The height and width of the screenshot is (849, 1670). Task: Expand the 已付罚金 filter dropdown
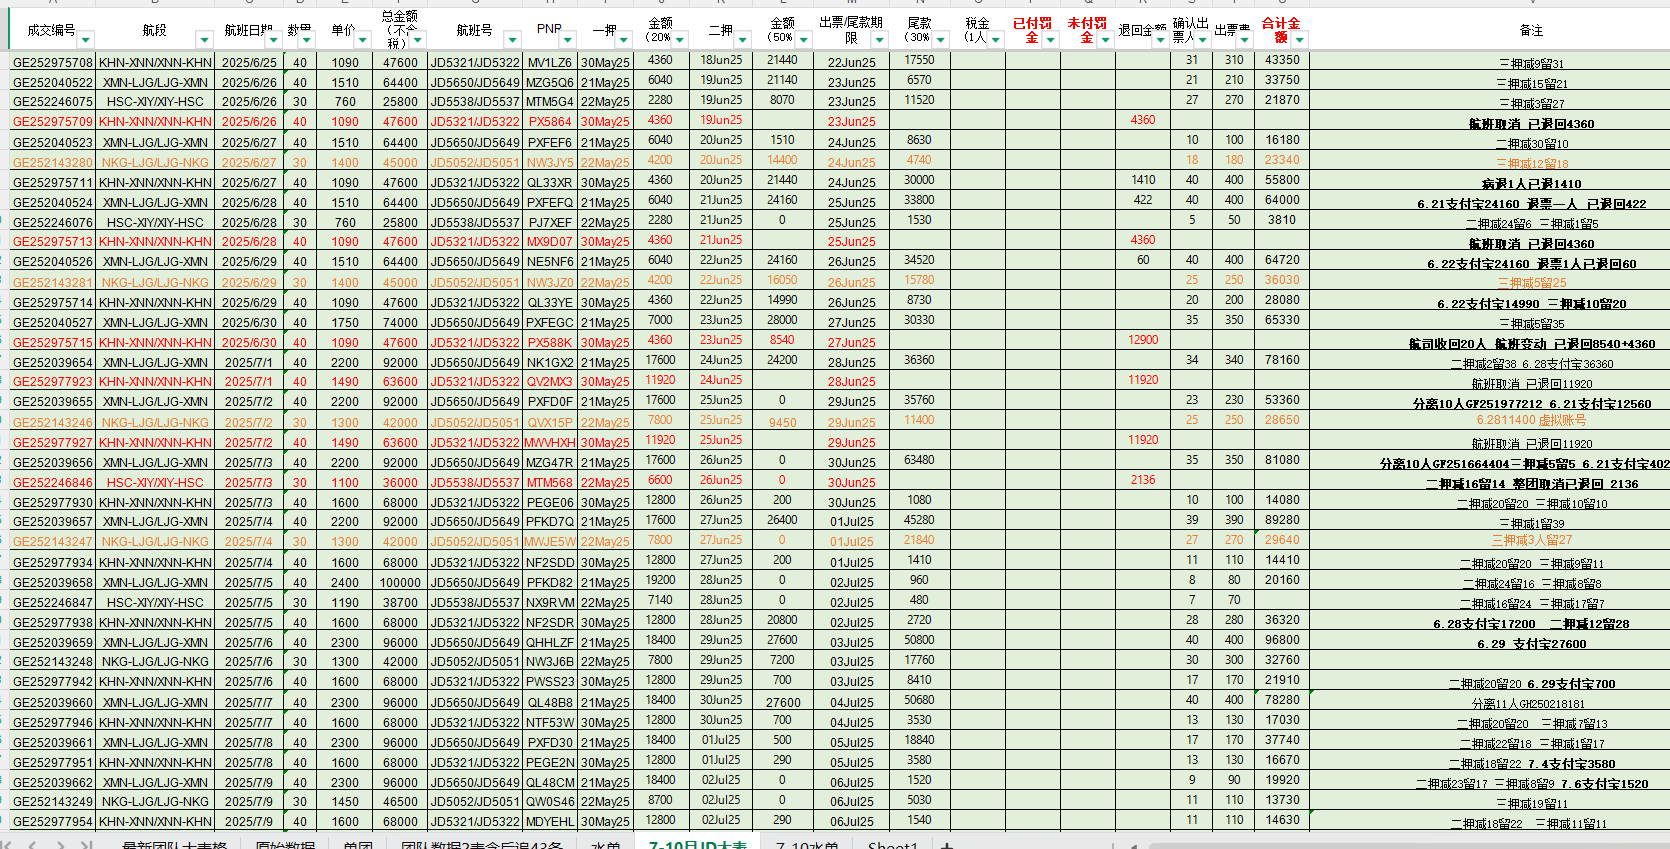(1050, 40)
